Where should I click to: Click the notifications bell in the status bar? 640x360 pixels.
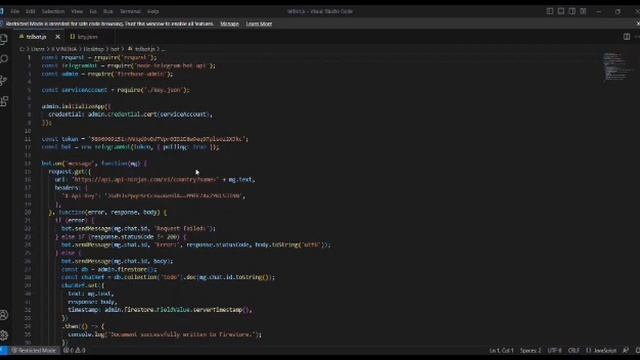637,350
